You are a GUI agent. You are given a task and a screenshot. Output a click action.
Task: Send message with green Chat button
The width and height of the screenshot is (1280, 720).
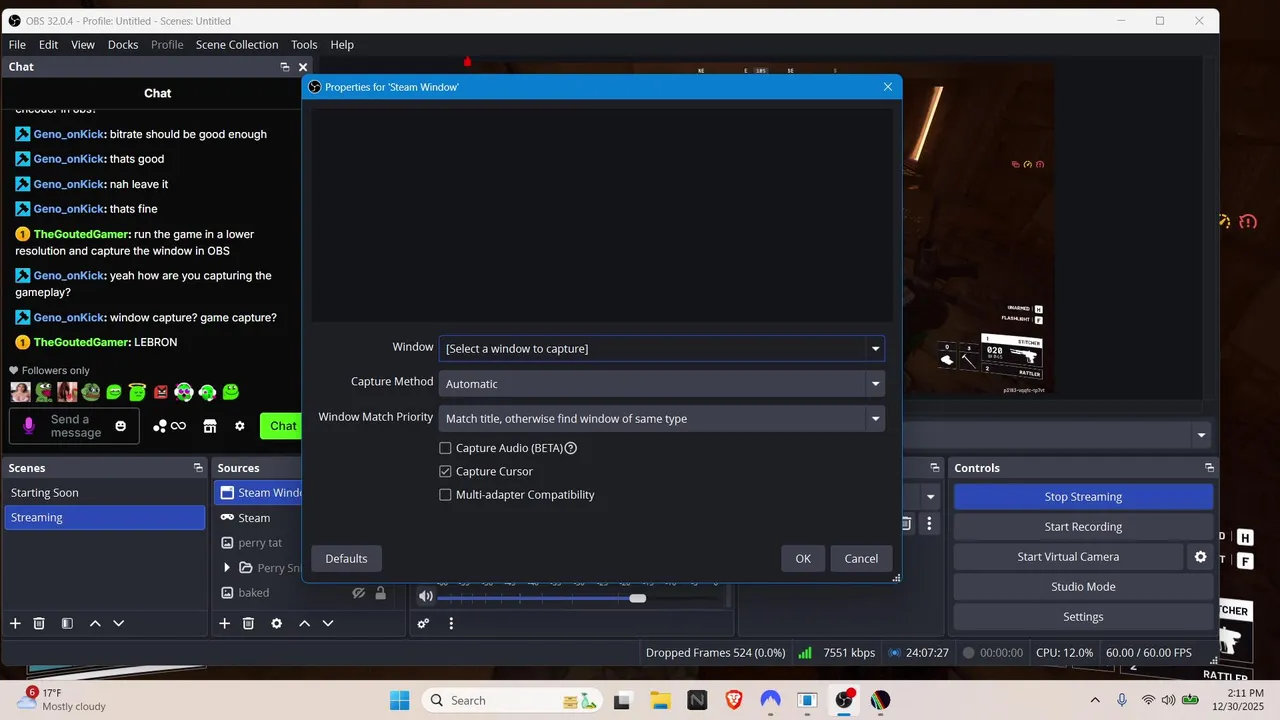(x=281, y=426)
